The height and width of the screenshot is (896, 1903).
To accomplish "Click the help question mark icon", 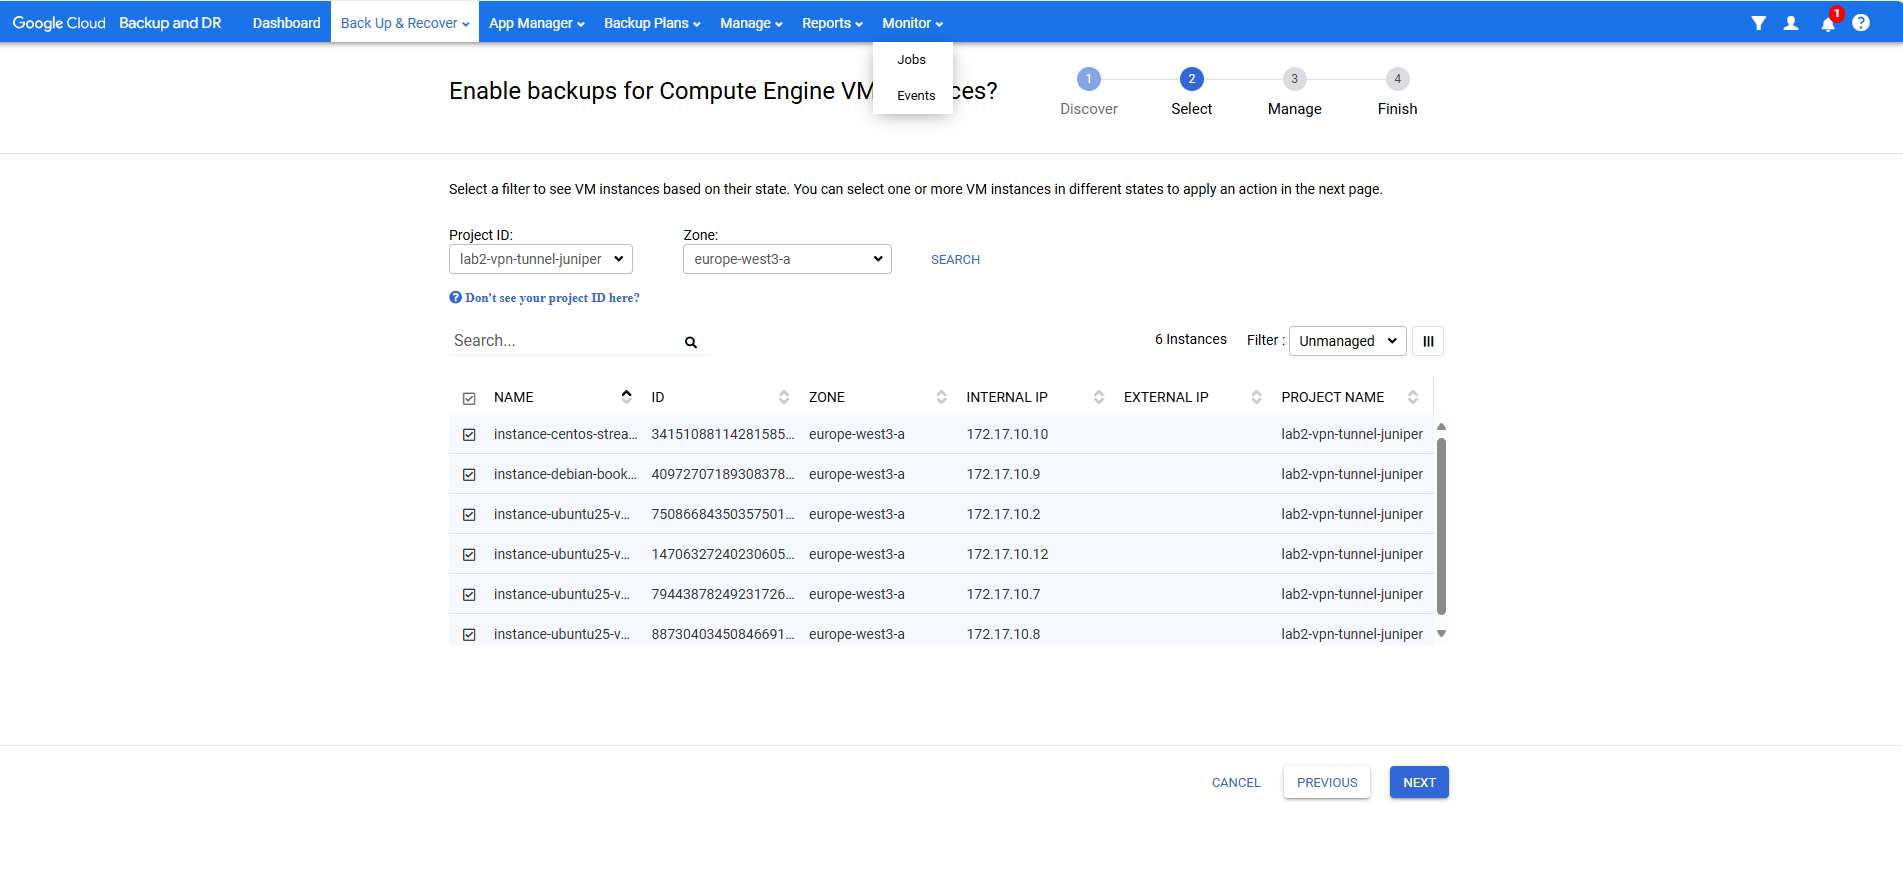I will click(x=1861, y=23).
